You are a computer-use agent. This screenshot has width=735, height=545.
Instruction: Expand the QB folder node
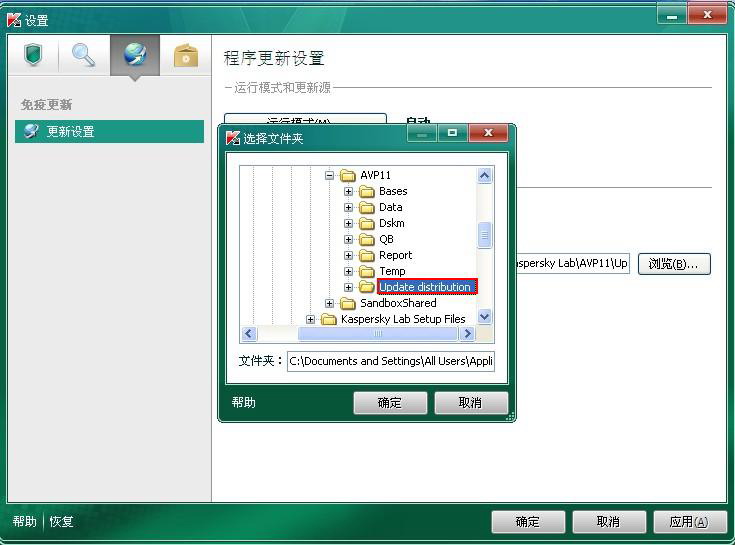point(348,239)
